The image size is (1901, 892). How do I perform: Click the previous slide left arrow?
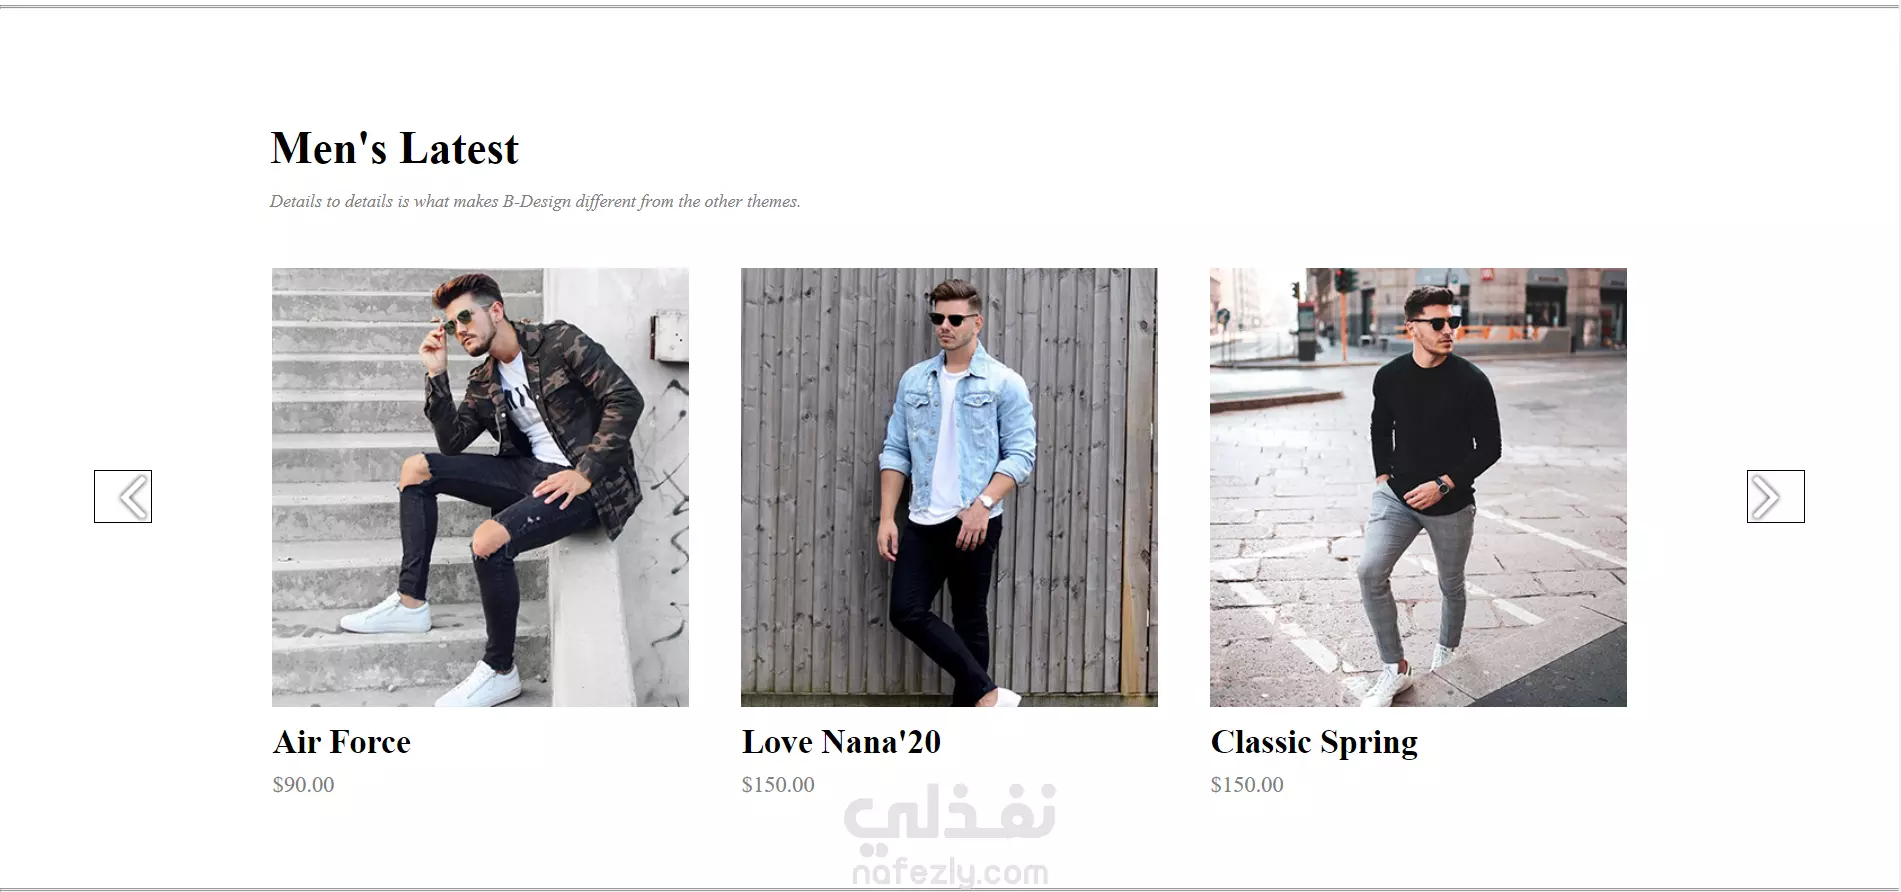pos(123,496)
